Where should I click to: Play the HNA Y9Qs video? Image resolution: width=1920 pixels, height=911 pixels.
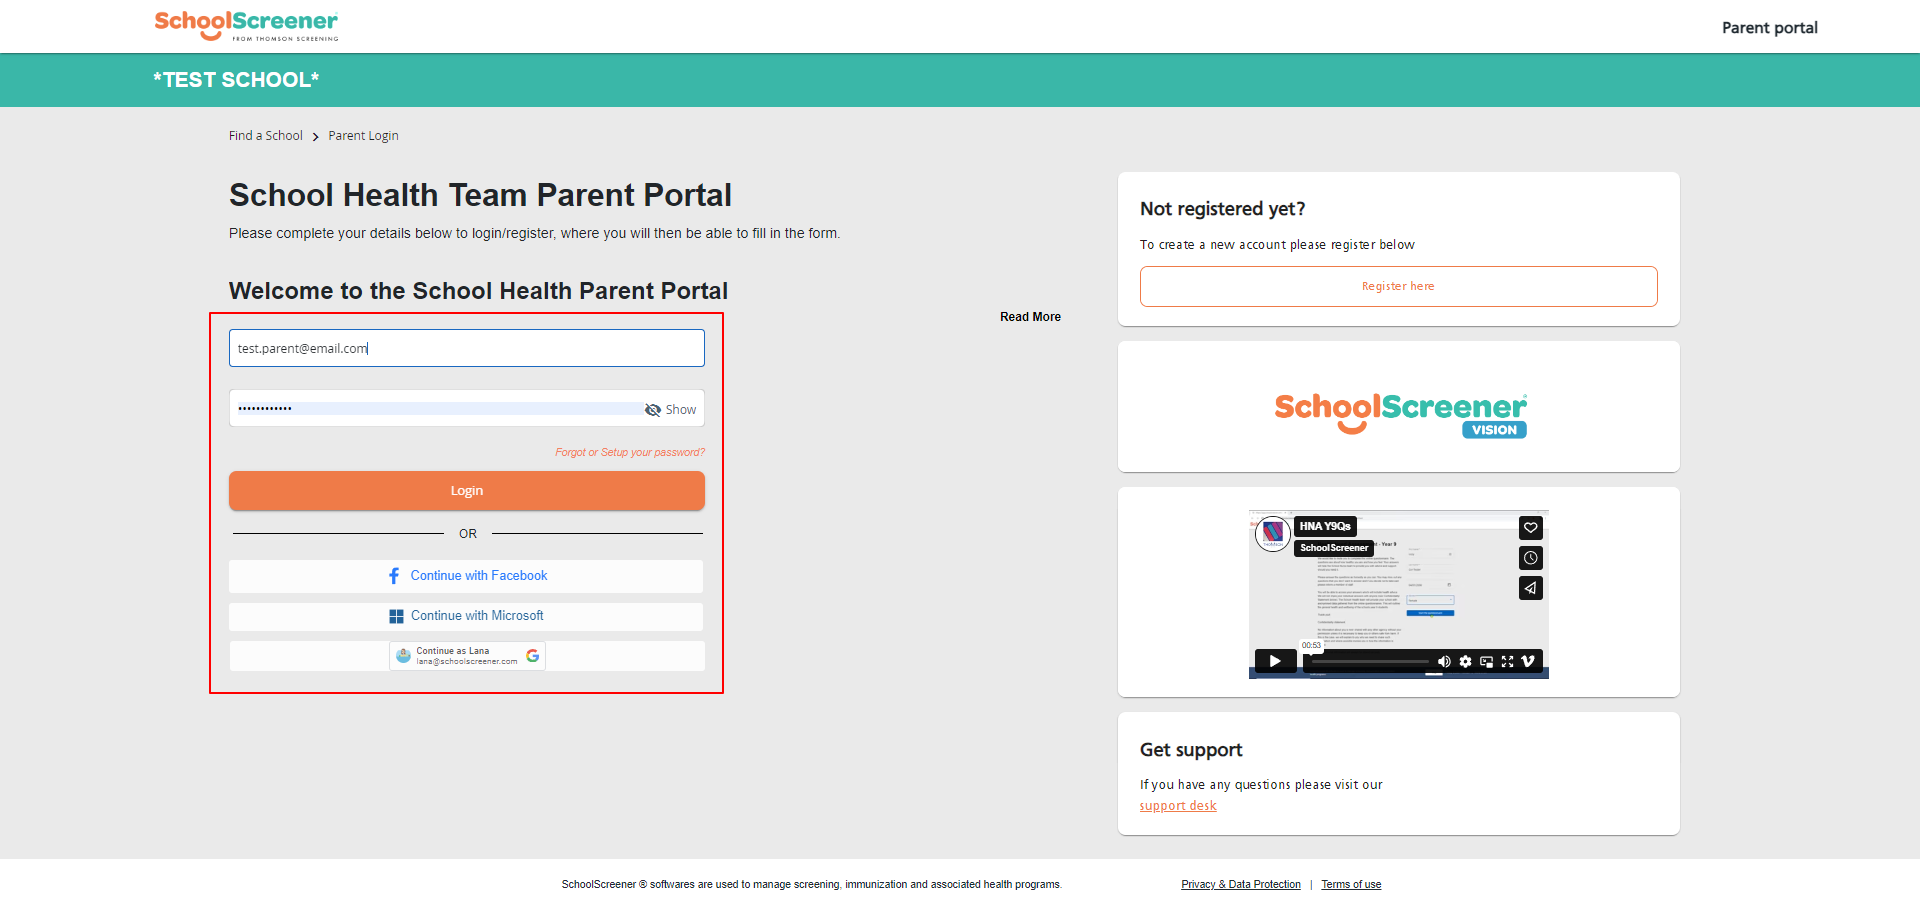point(1275,661)
